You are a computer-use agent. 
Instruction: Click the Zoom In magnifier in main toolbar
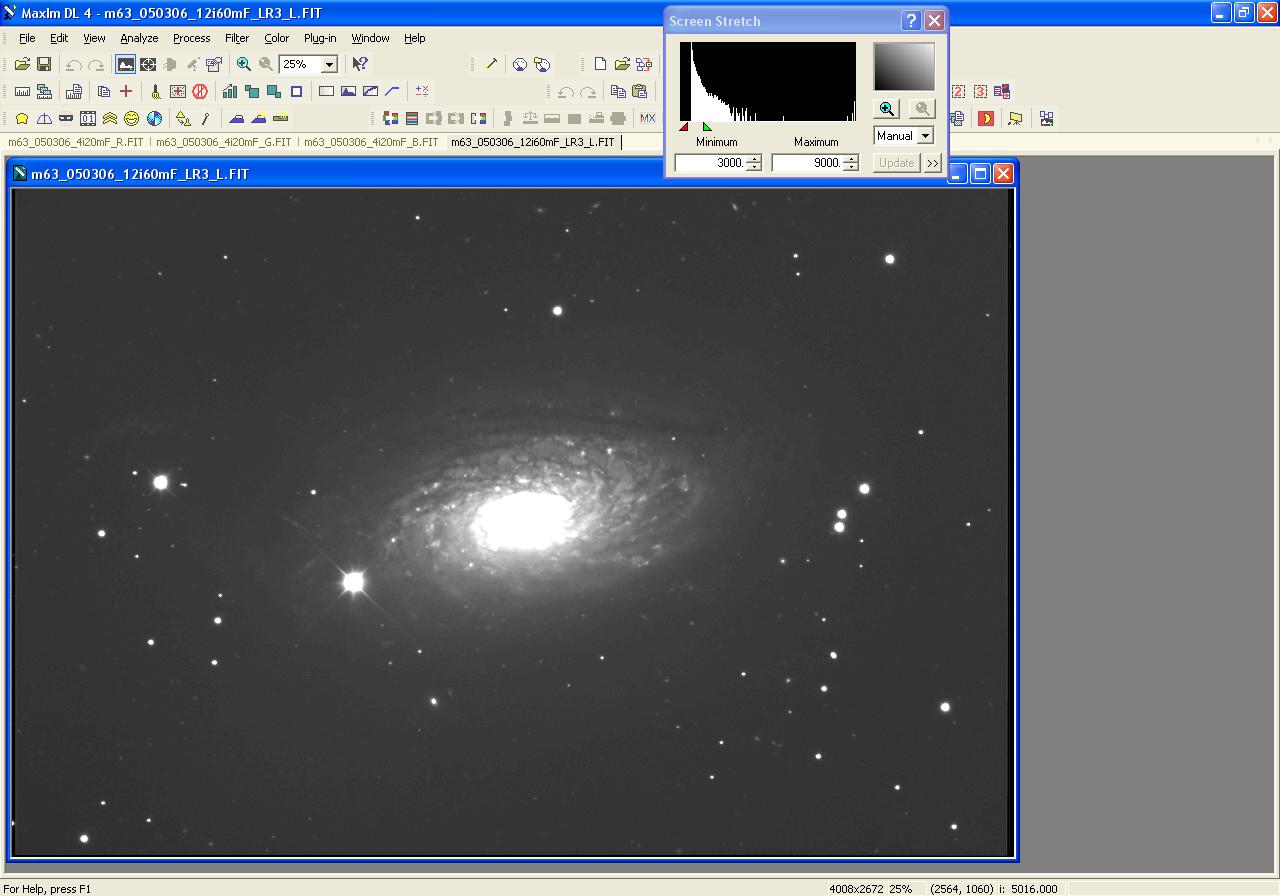(x=243, y=64)
